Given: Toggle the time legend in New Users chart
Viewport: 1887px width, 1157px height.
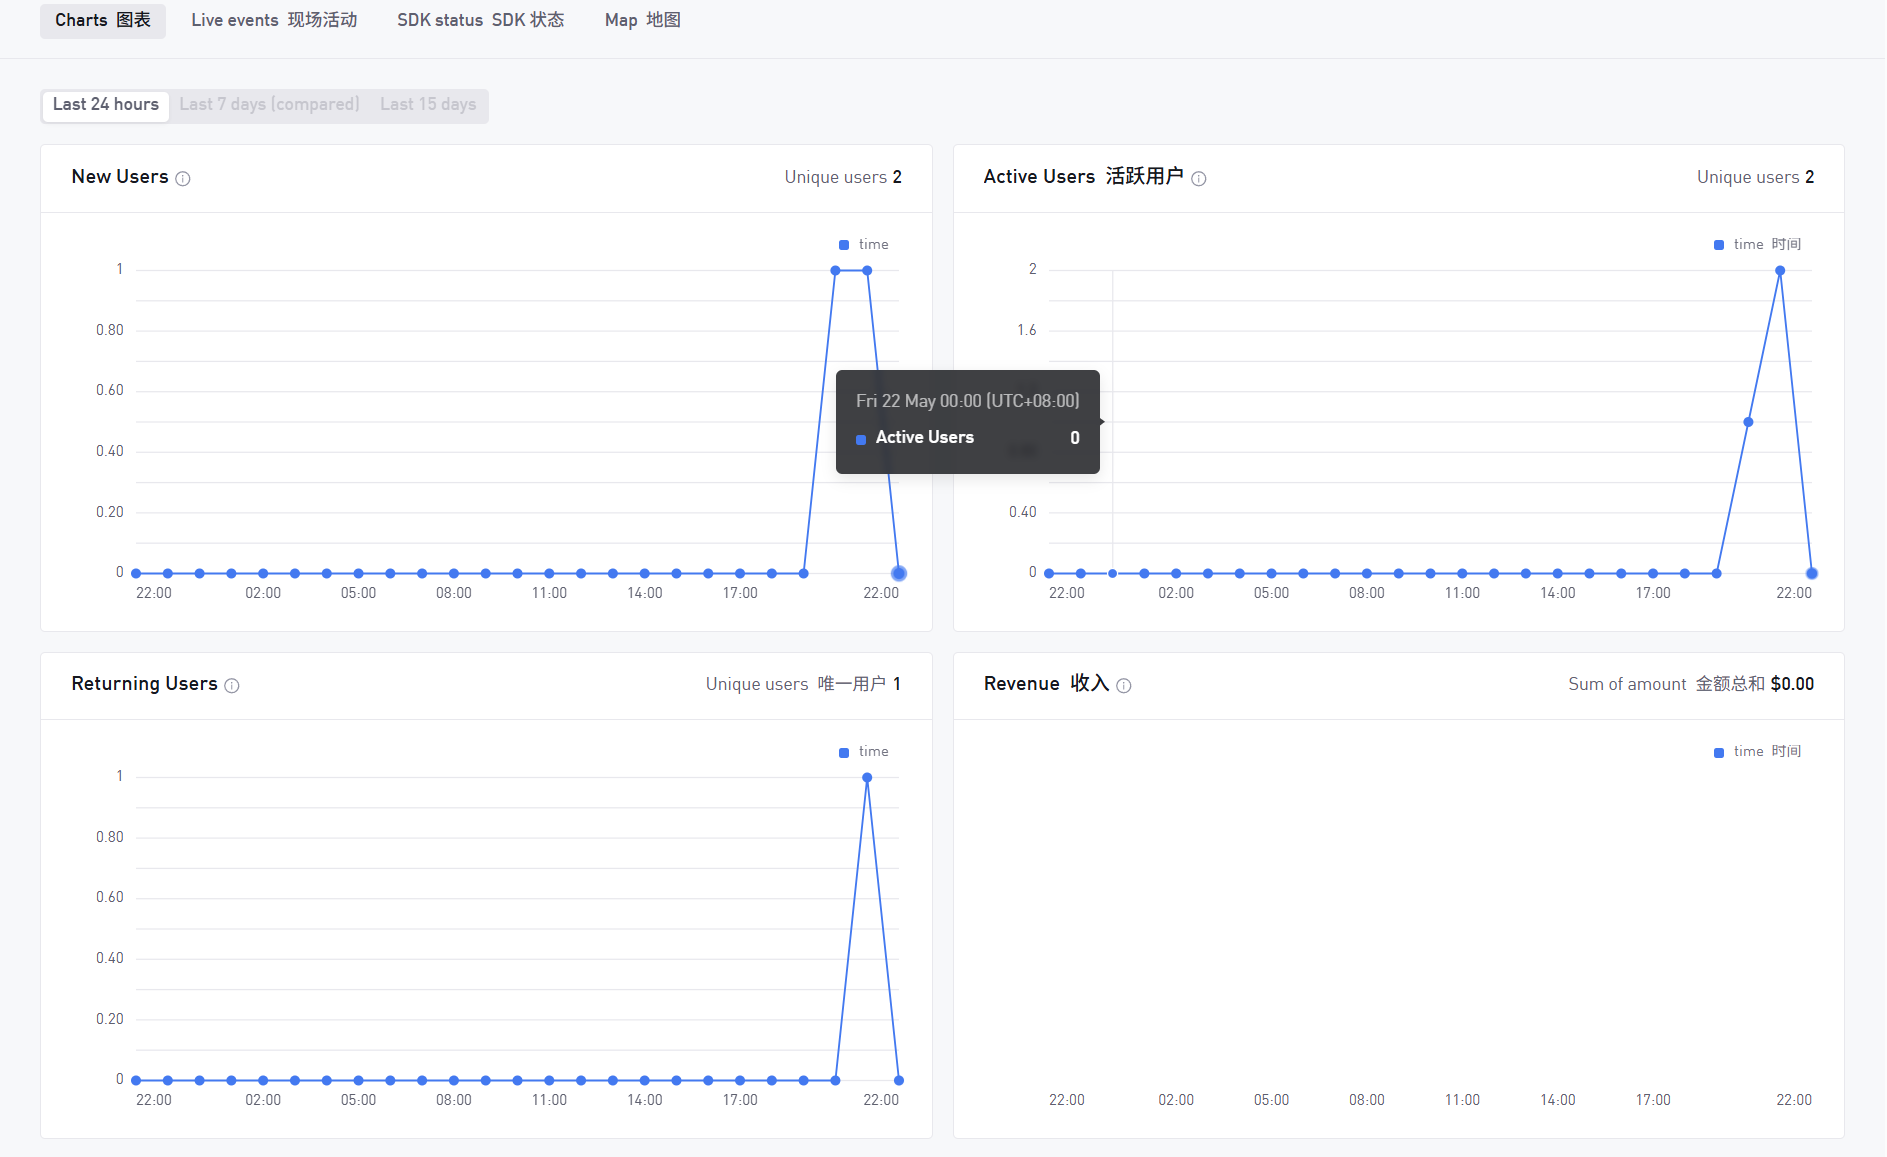Looking at the screenshot, I should pyautogui.click(x=864, y=245).
